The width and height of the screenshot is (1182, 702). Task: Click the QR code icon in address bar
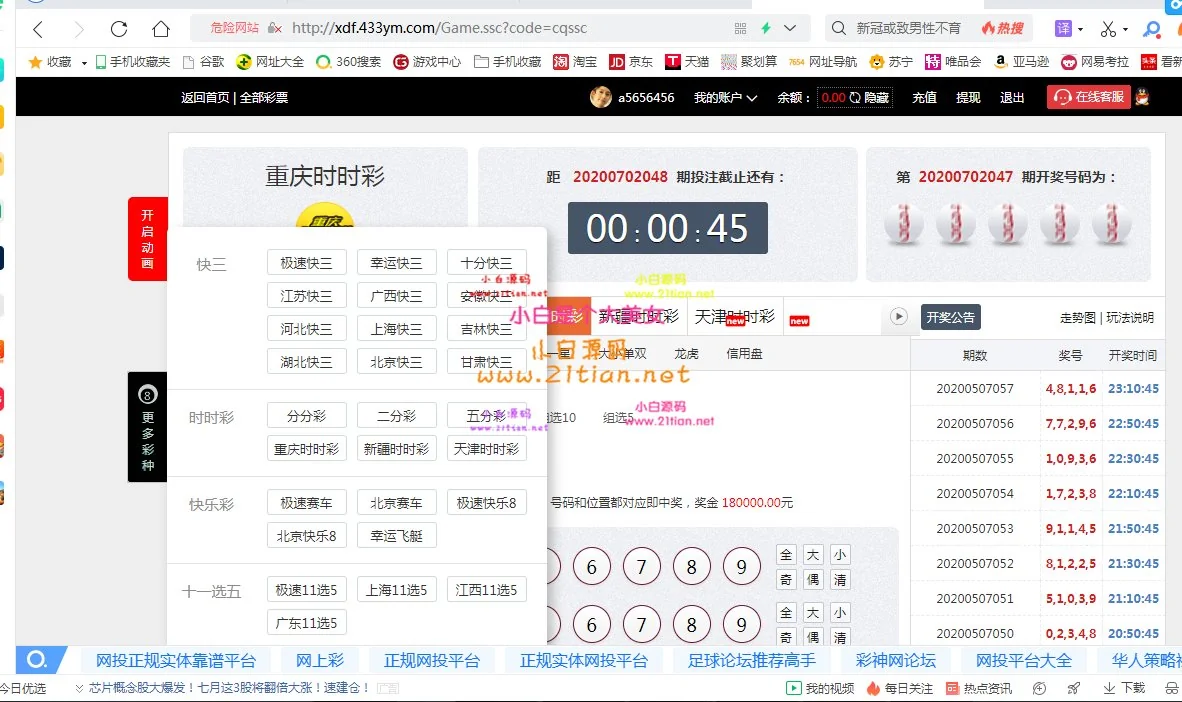(x=740, y=29)
